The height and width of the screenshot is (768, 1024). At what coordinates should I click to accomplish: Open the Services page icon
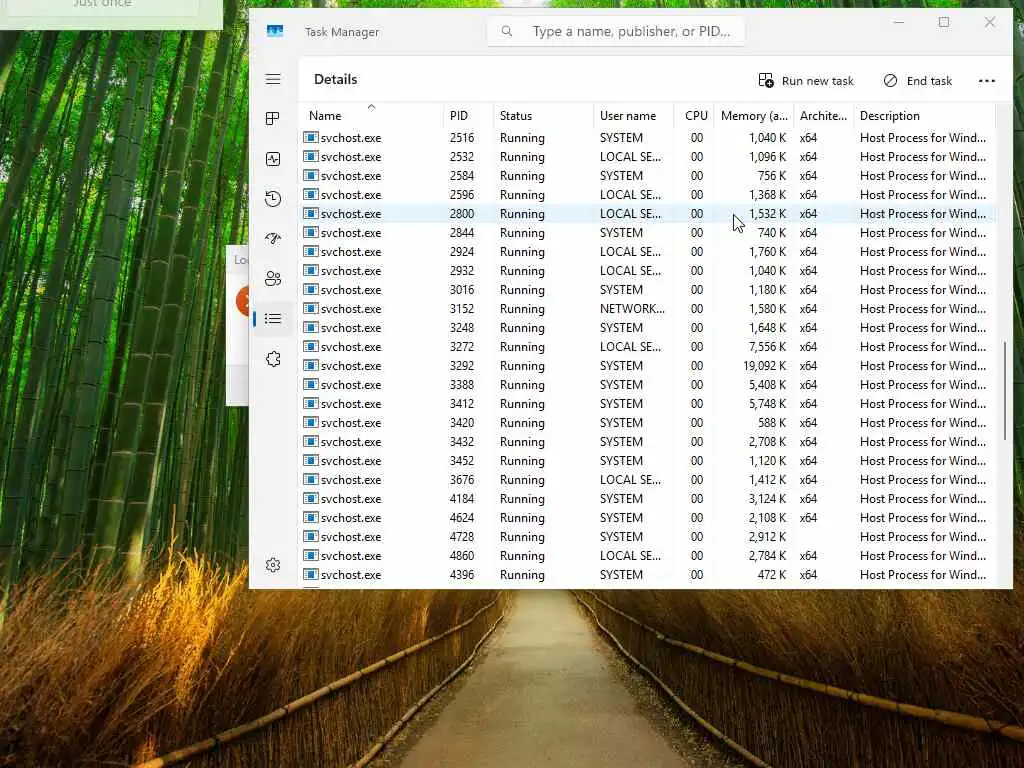coord(273,359)
